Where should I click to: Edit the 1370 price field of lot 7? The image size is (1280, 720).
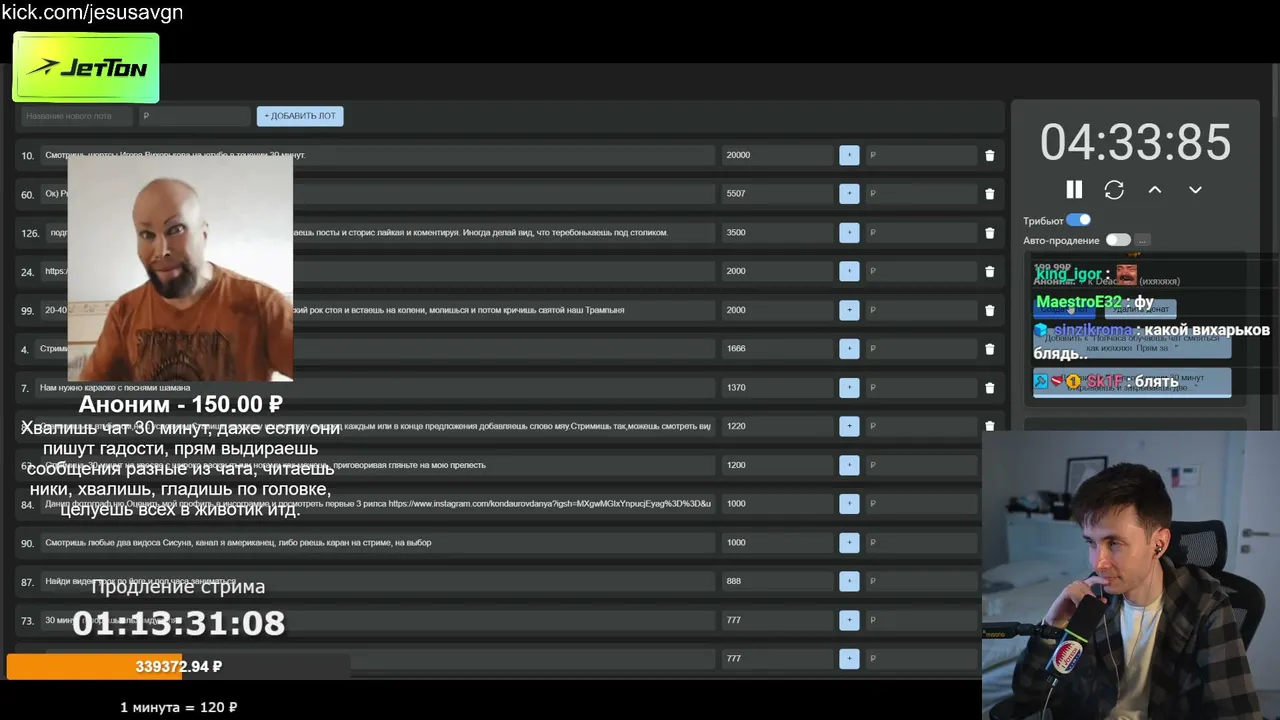[777, 387]
